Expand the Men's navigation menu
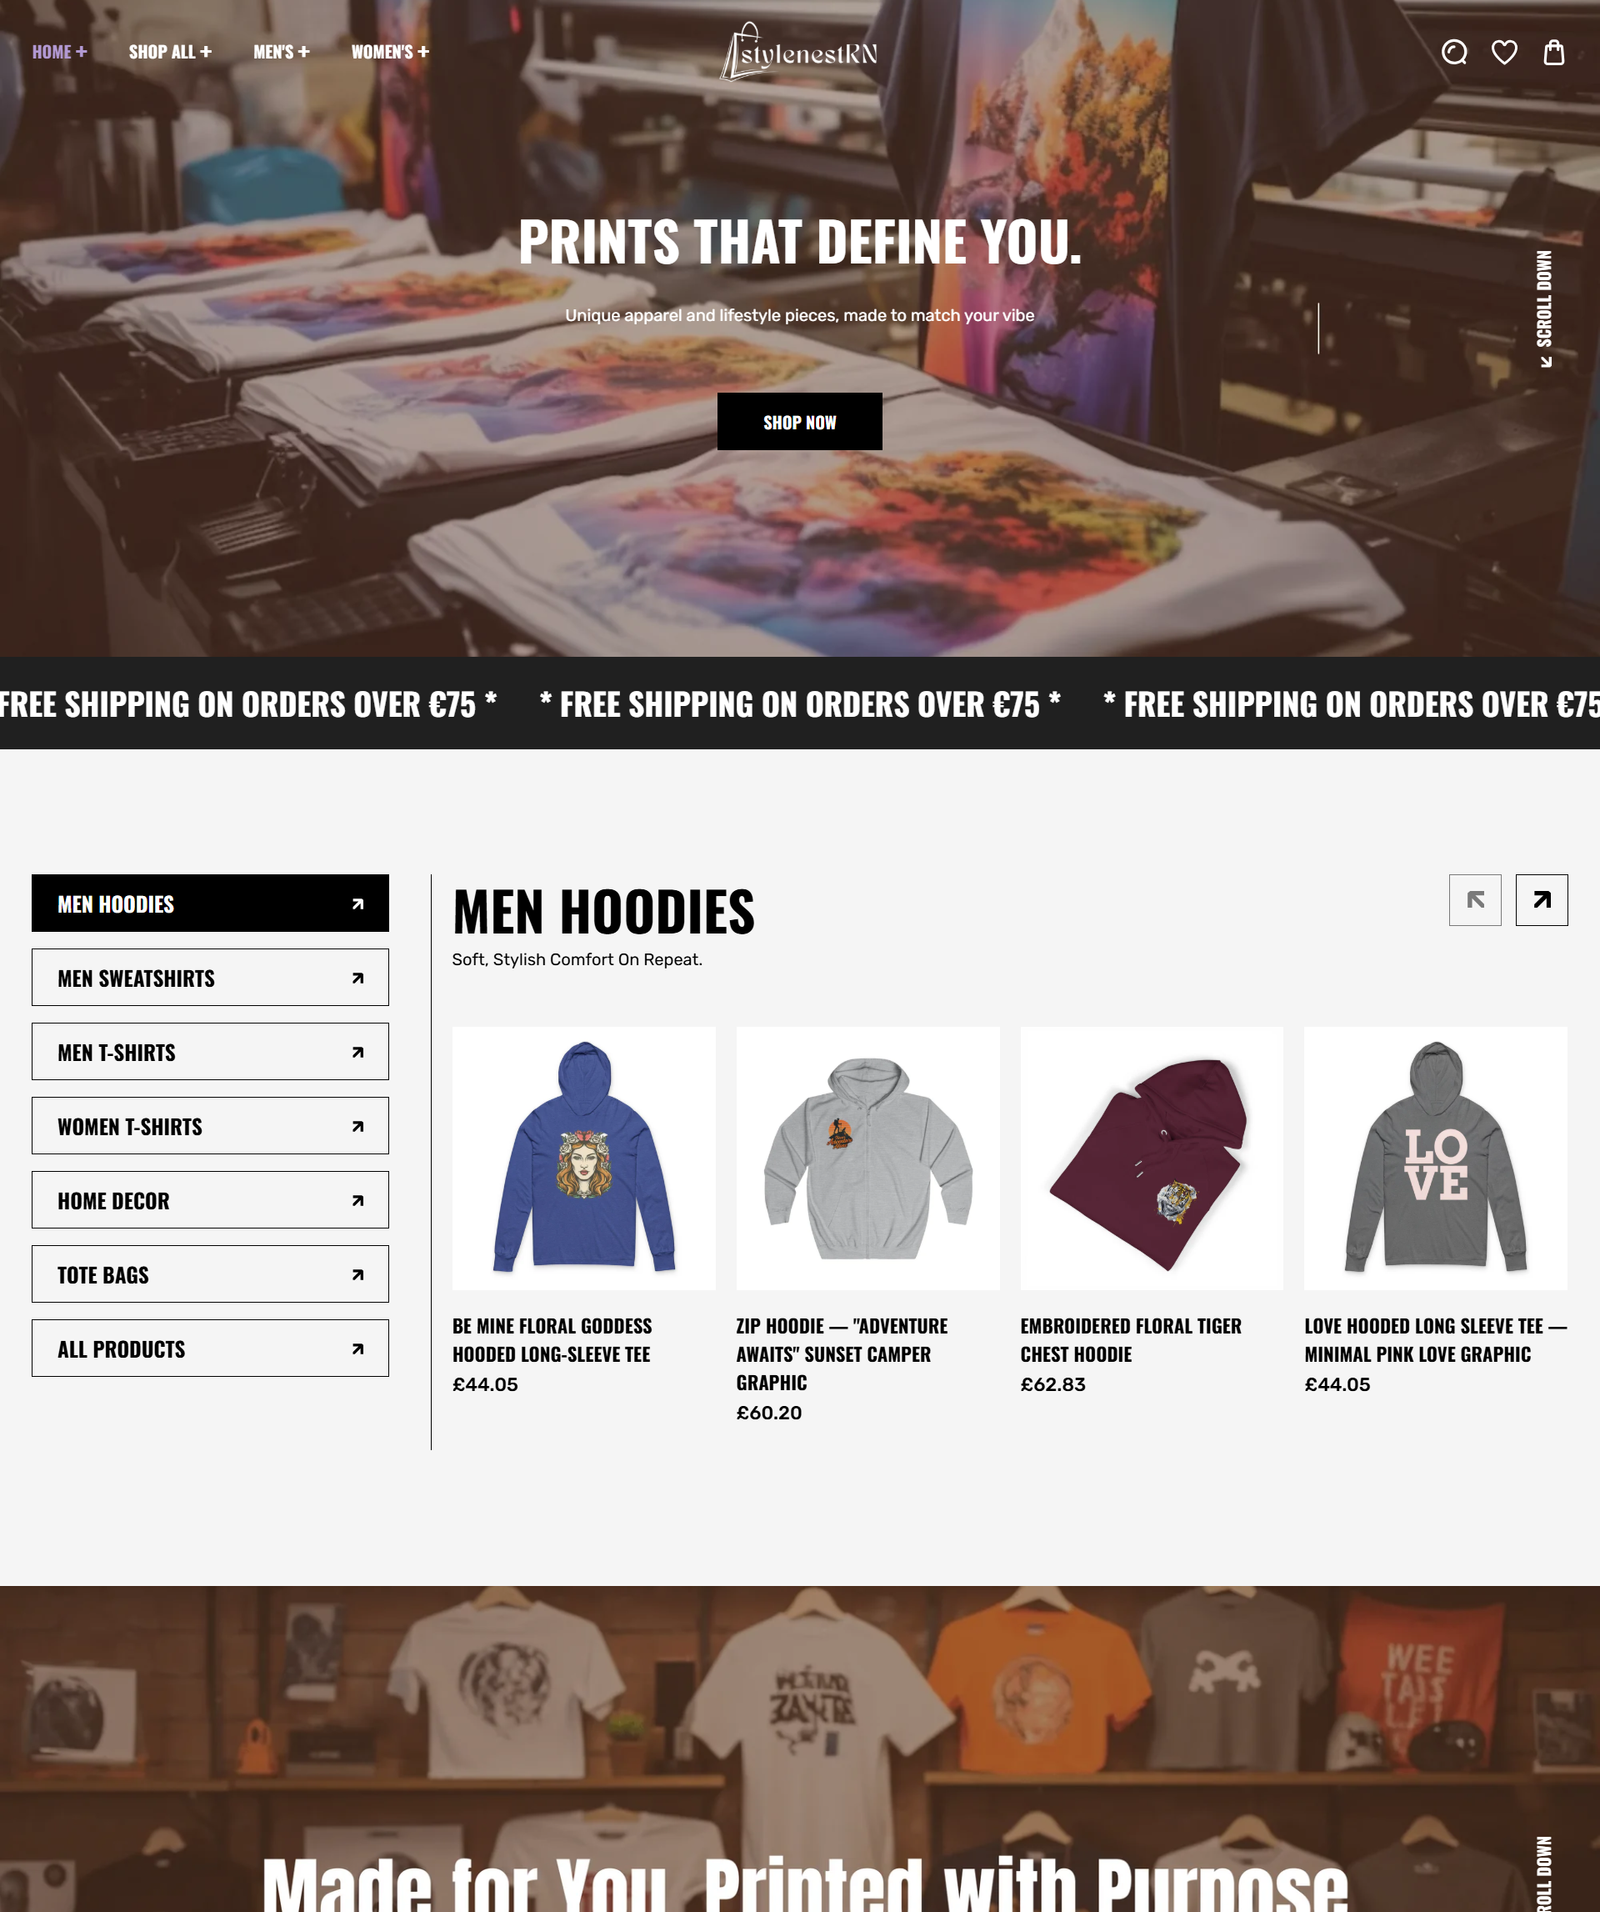The width and height of the screenshot is (1600, 1912). click(x=281, y=52)
